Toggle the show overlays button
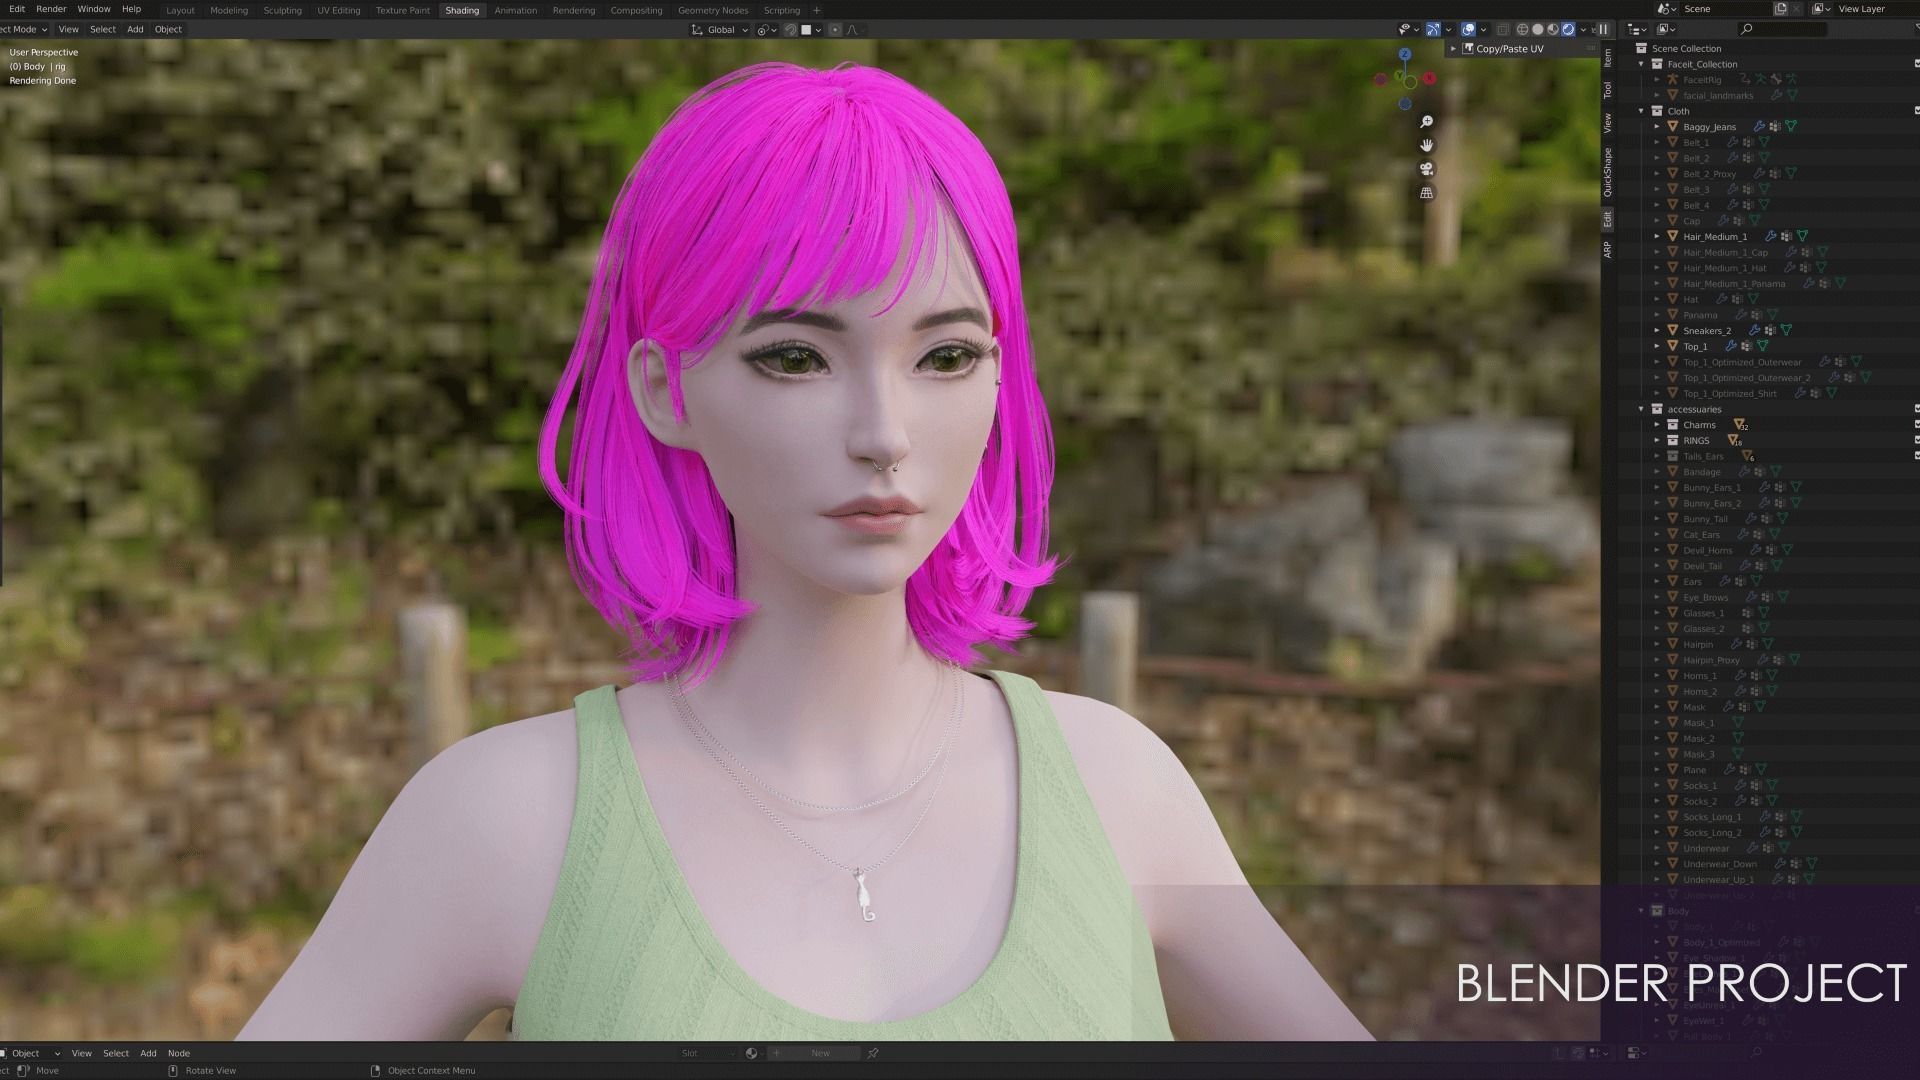This screenshot has width=1920, height=1080. click(1468, 29)
